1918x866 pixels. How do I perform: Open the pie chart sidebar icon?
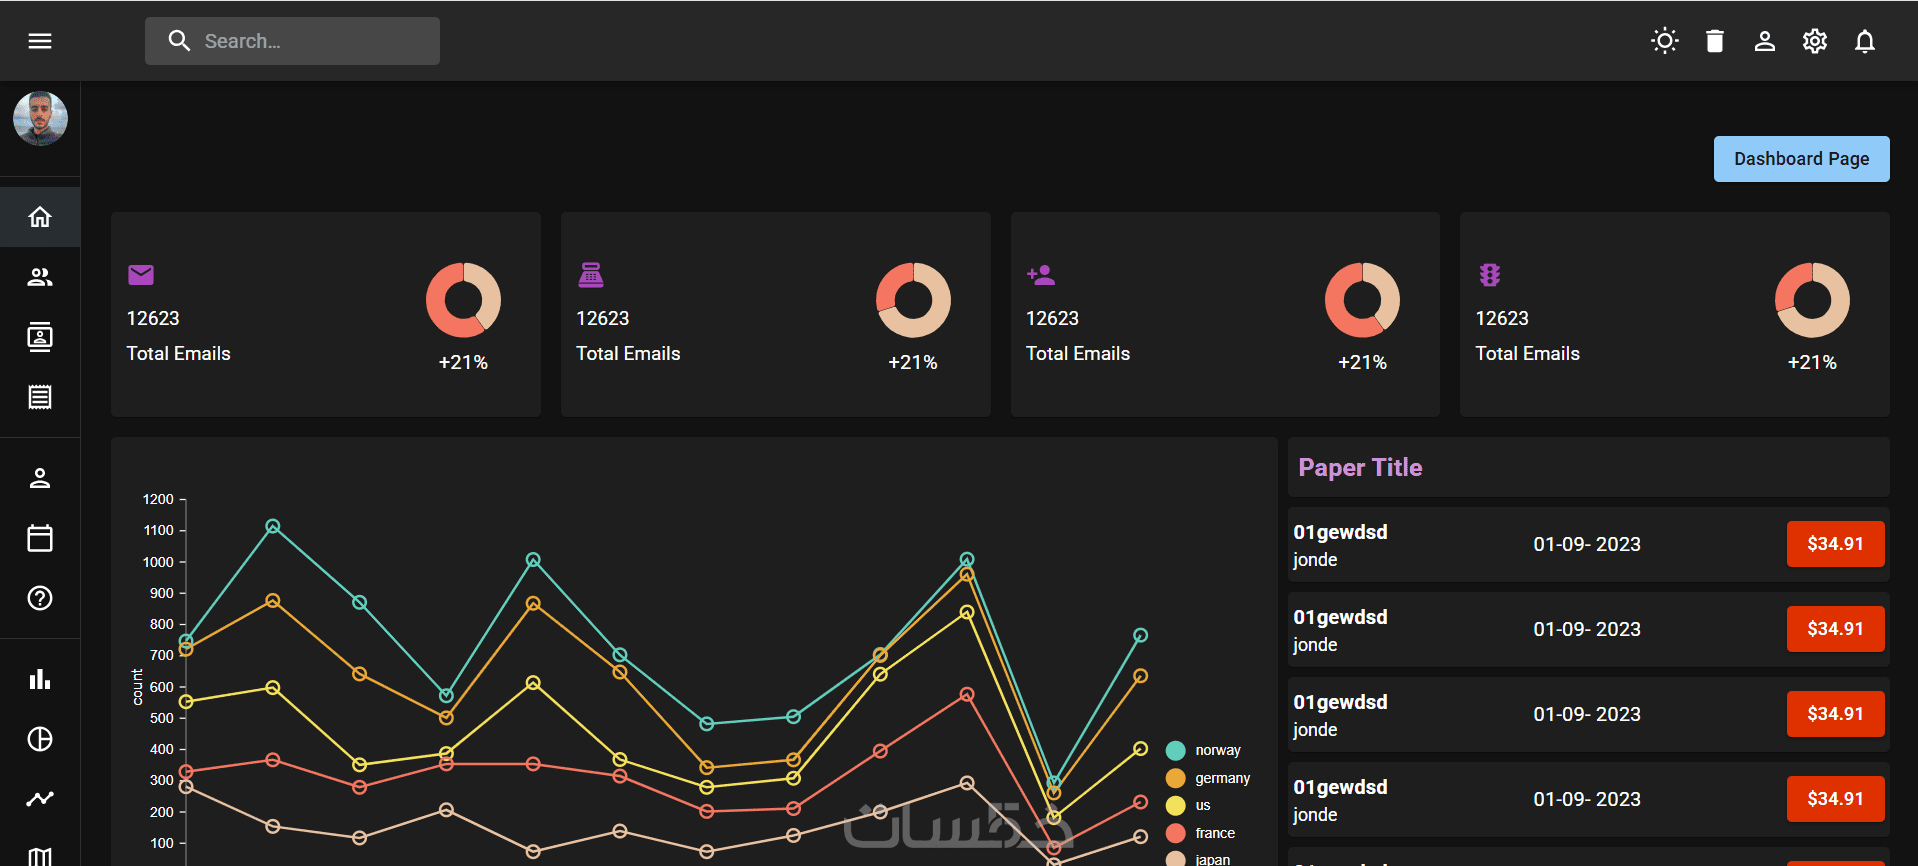point(40,739)
